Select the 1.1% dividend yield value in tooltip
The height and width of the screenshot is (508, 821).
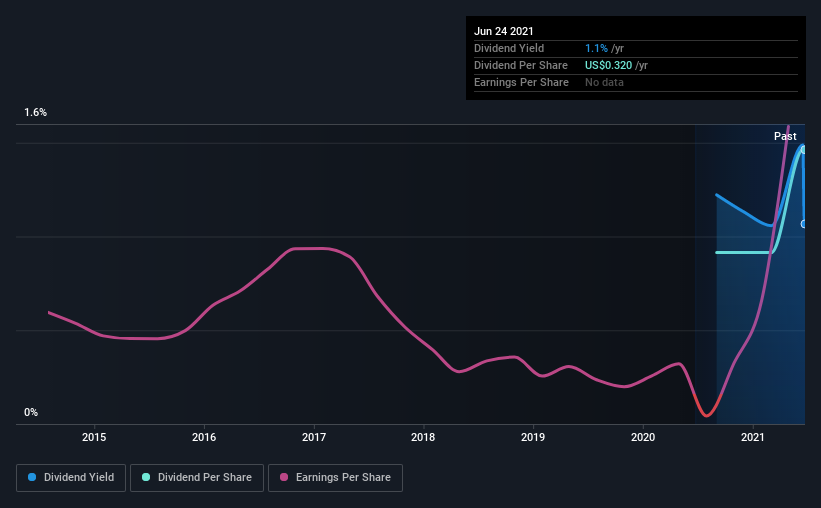pyautogui.click(x=595, y=48)
